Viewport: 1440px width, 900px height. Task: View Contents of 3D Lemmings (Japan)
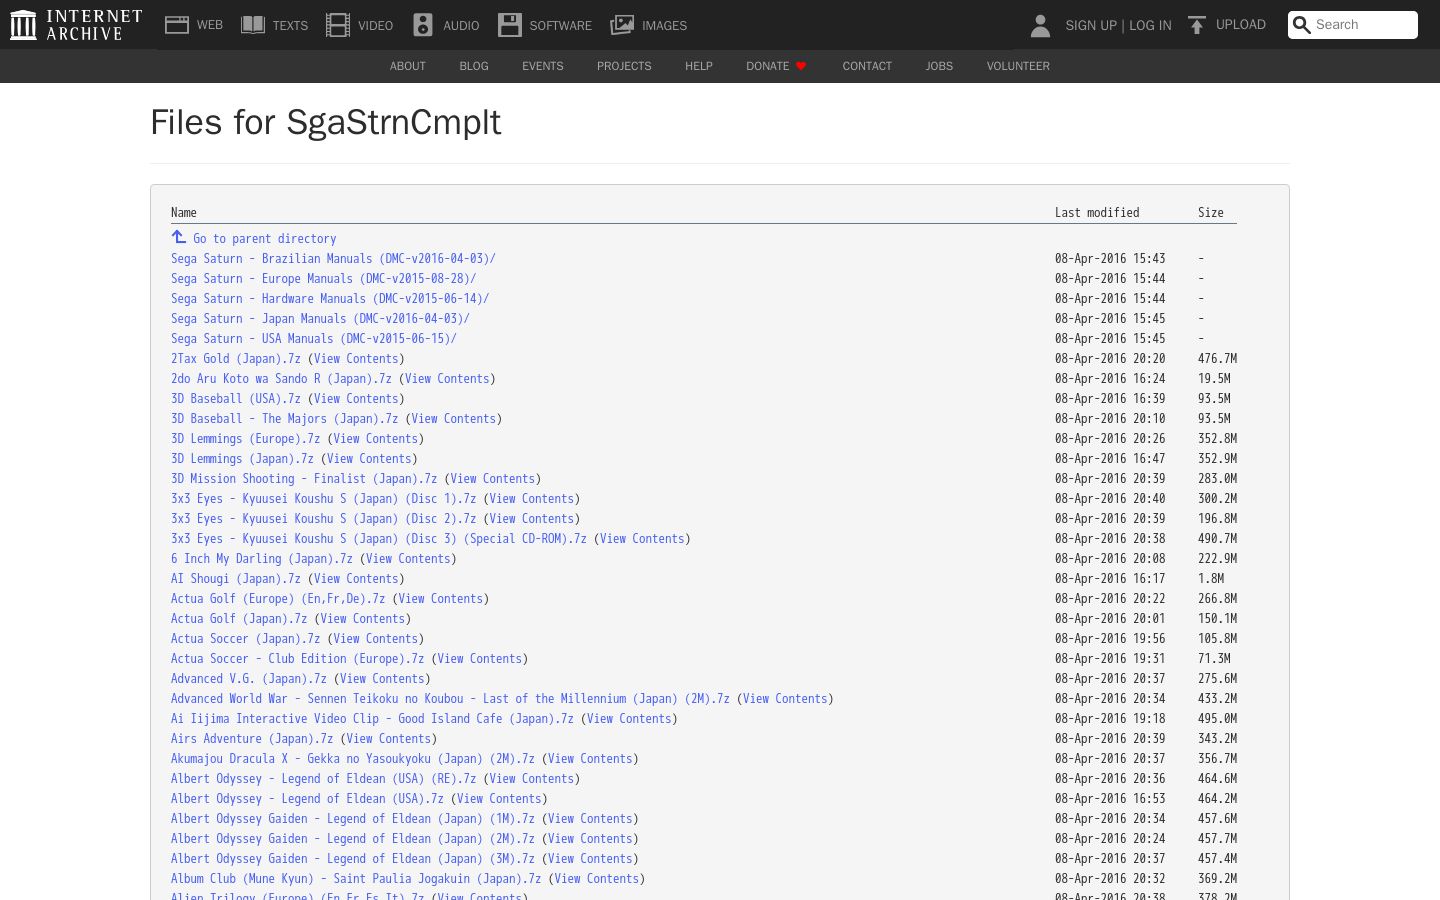coord(369,459)
